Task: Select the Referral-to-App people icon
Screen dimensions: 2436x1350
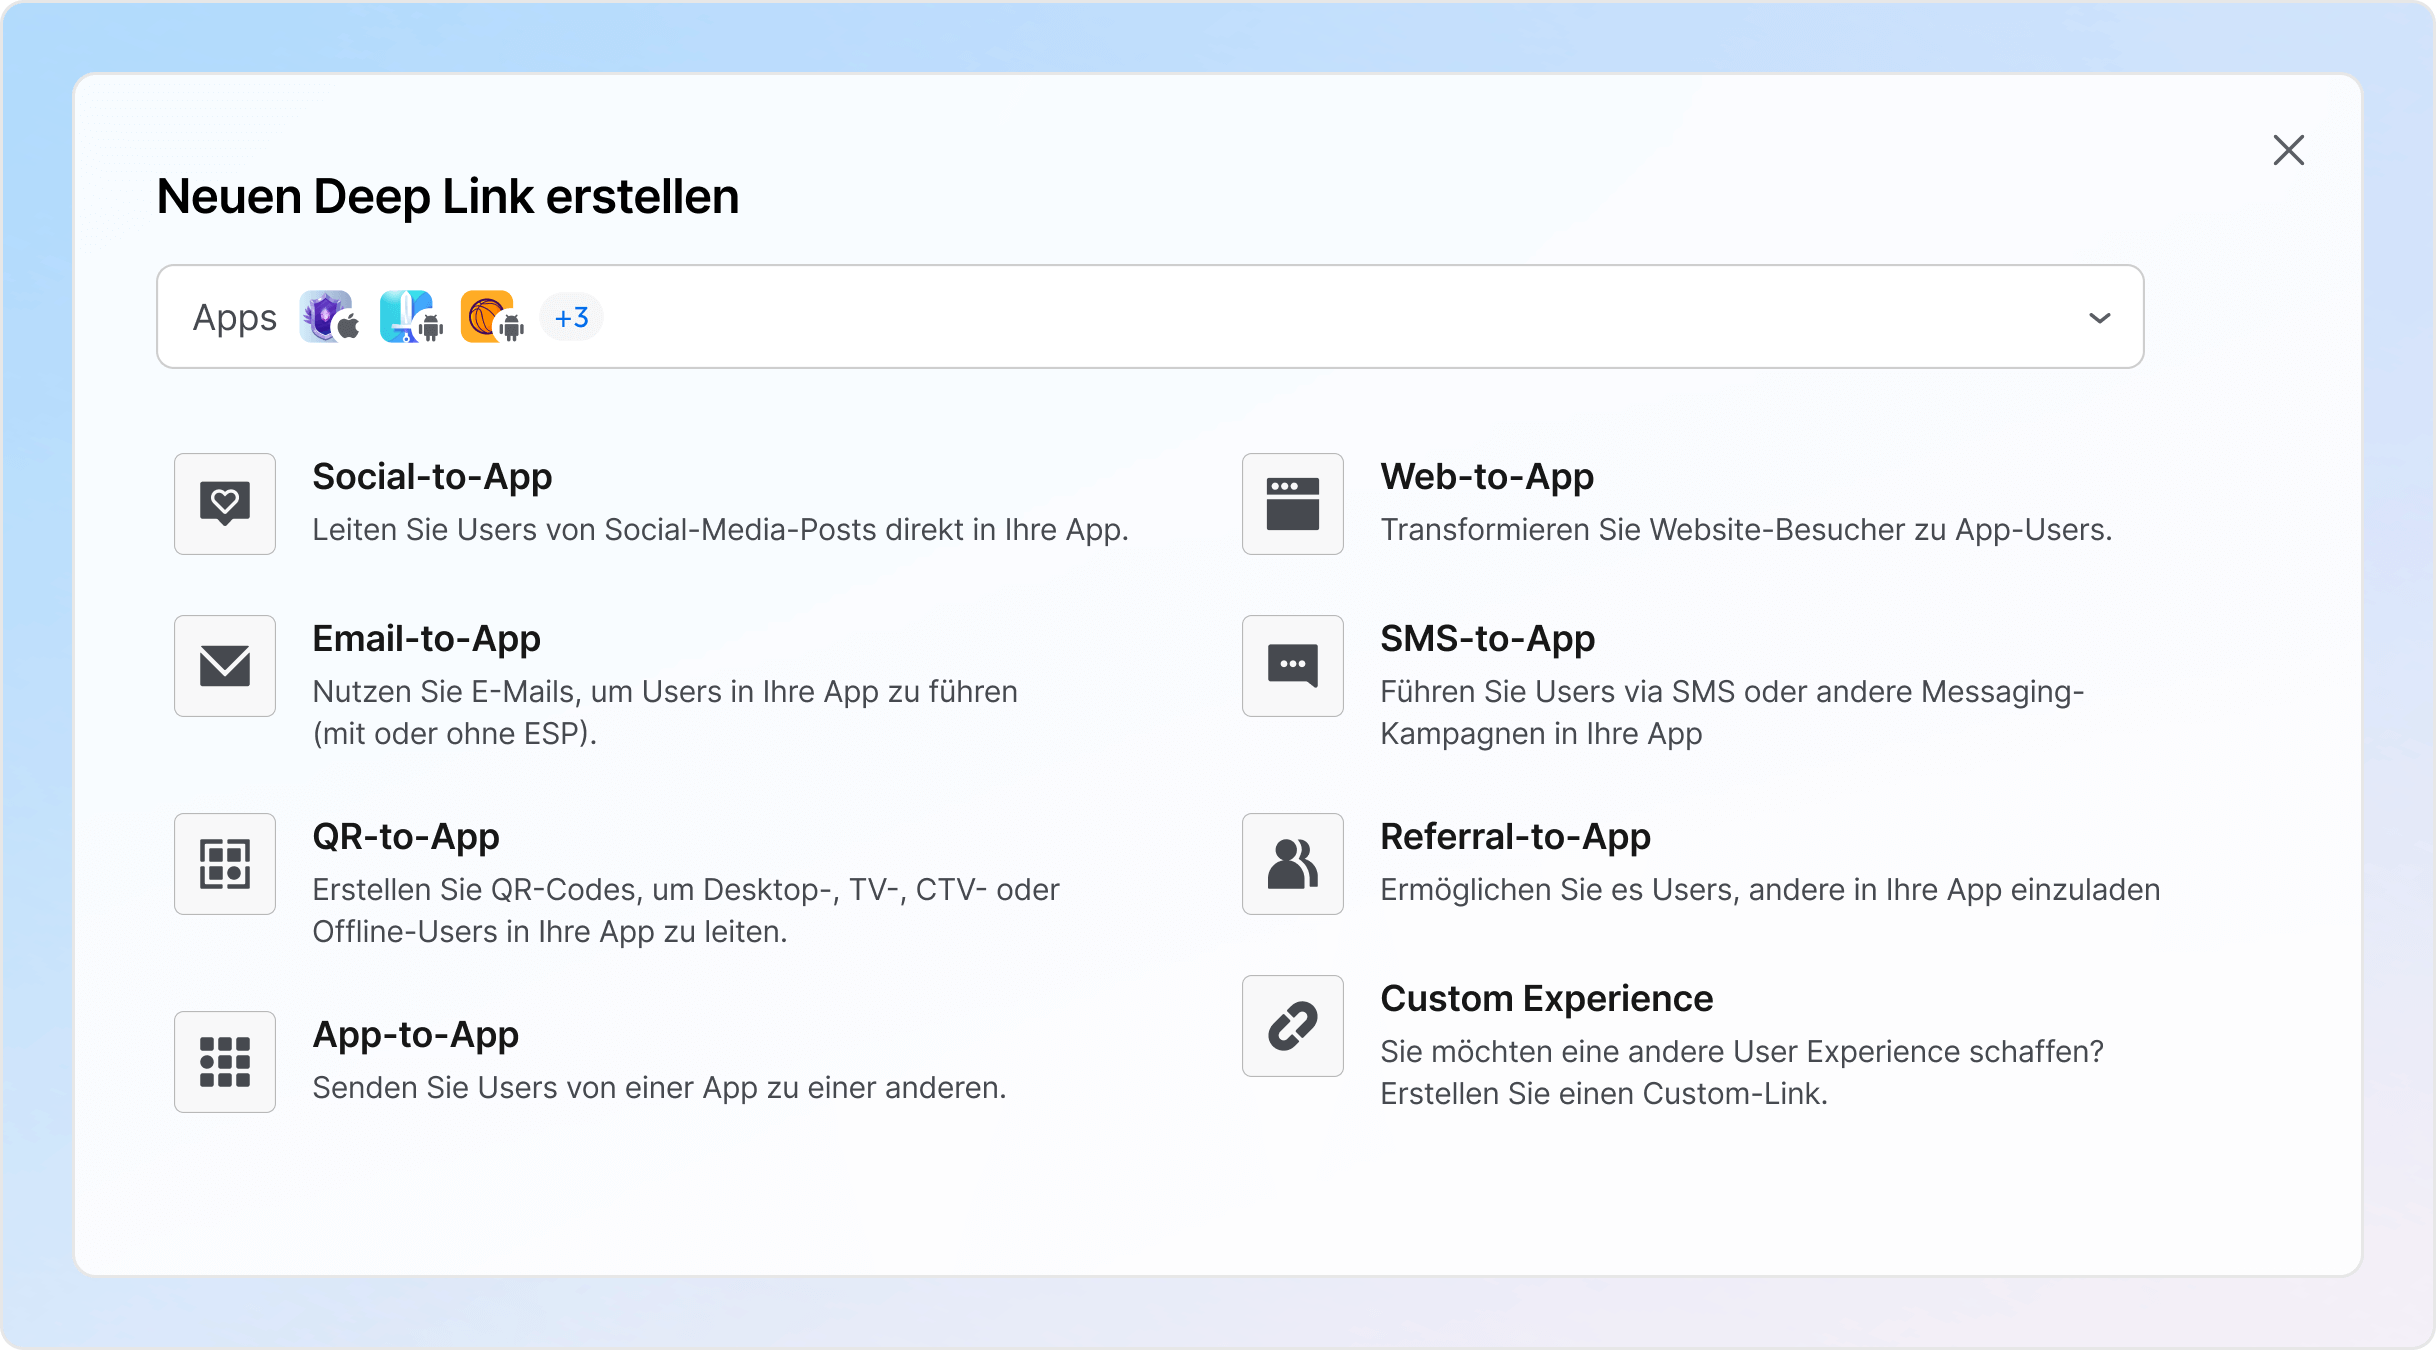Action: point(1292,863)
